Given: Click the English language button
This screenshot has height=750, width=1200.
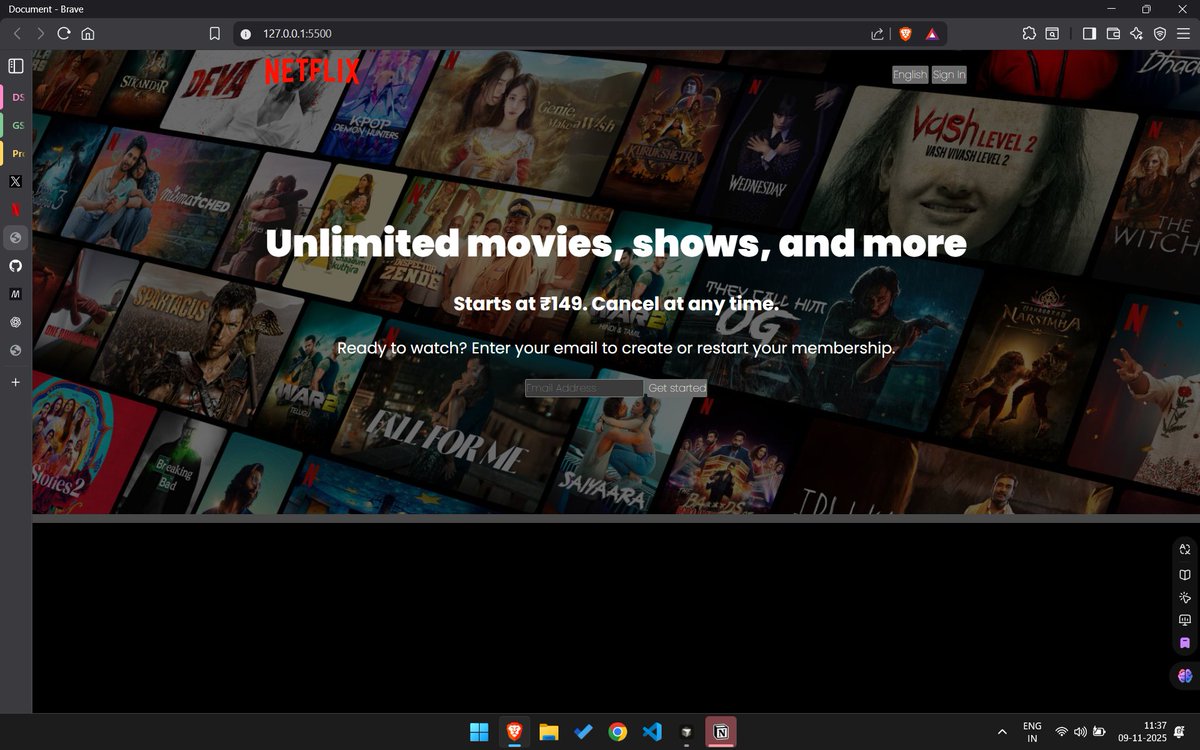Looking at the screenshot, I should 910,74.
